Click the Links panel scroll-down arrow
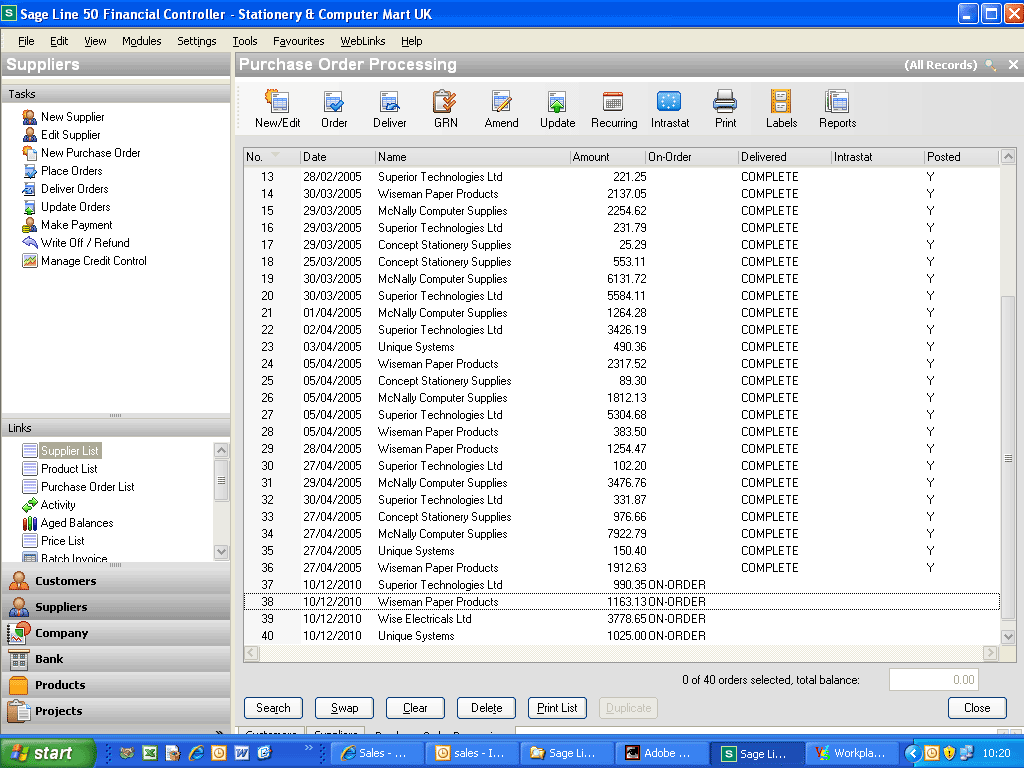Screen dimensions: 1024x768 (221, 552)
